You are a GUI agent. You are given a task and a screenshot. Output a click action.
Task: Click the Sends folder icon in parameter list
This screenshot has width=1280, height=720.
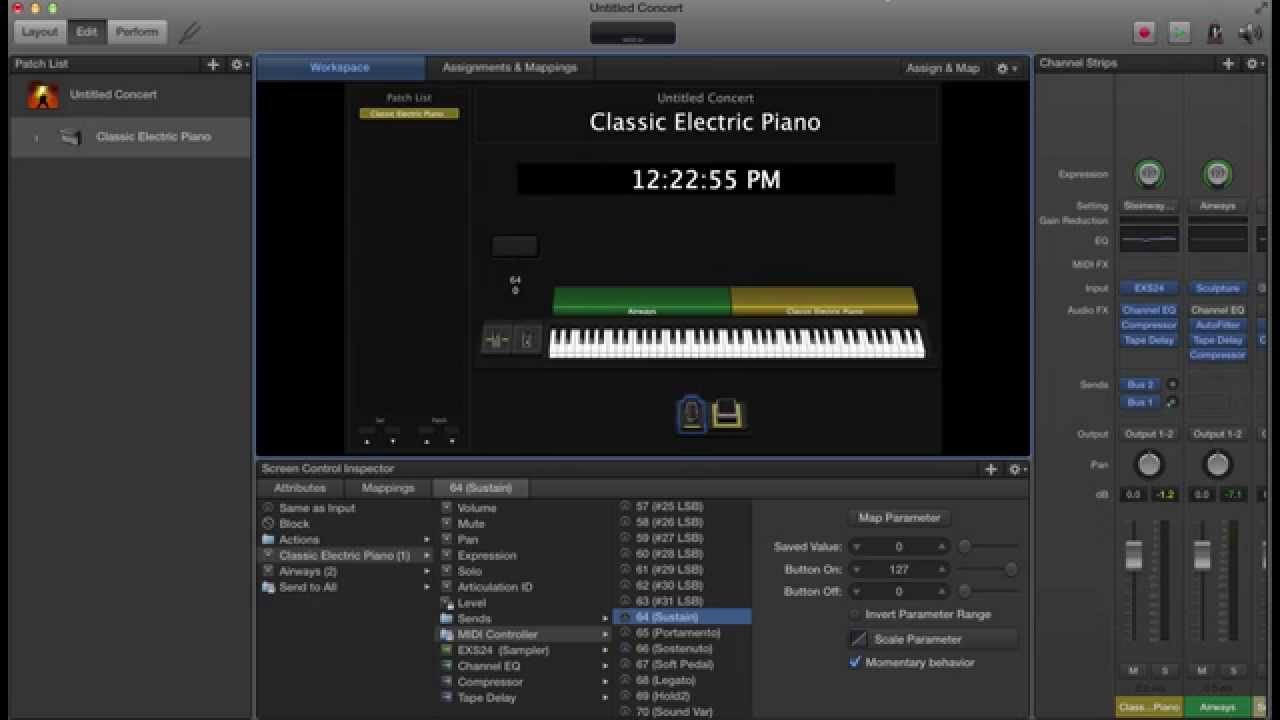[447, 619]
